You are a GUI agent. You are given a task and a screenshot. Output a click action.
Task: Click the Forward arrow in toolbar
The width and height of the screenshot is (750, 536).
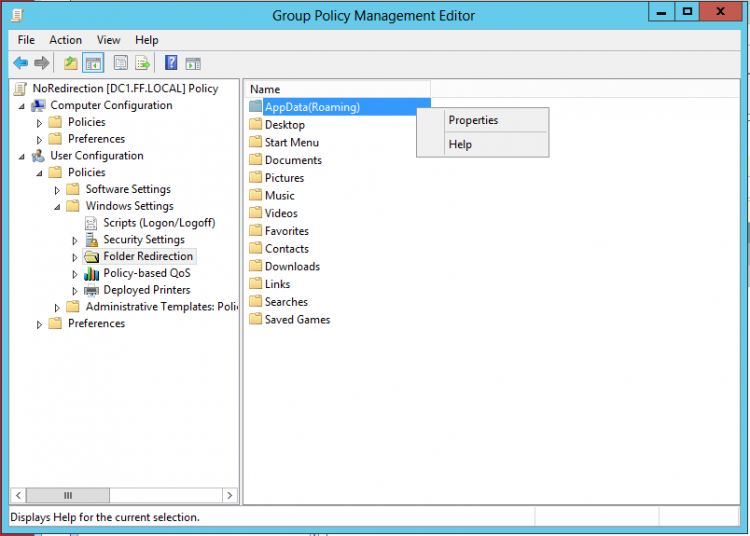42,63
